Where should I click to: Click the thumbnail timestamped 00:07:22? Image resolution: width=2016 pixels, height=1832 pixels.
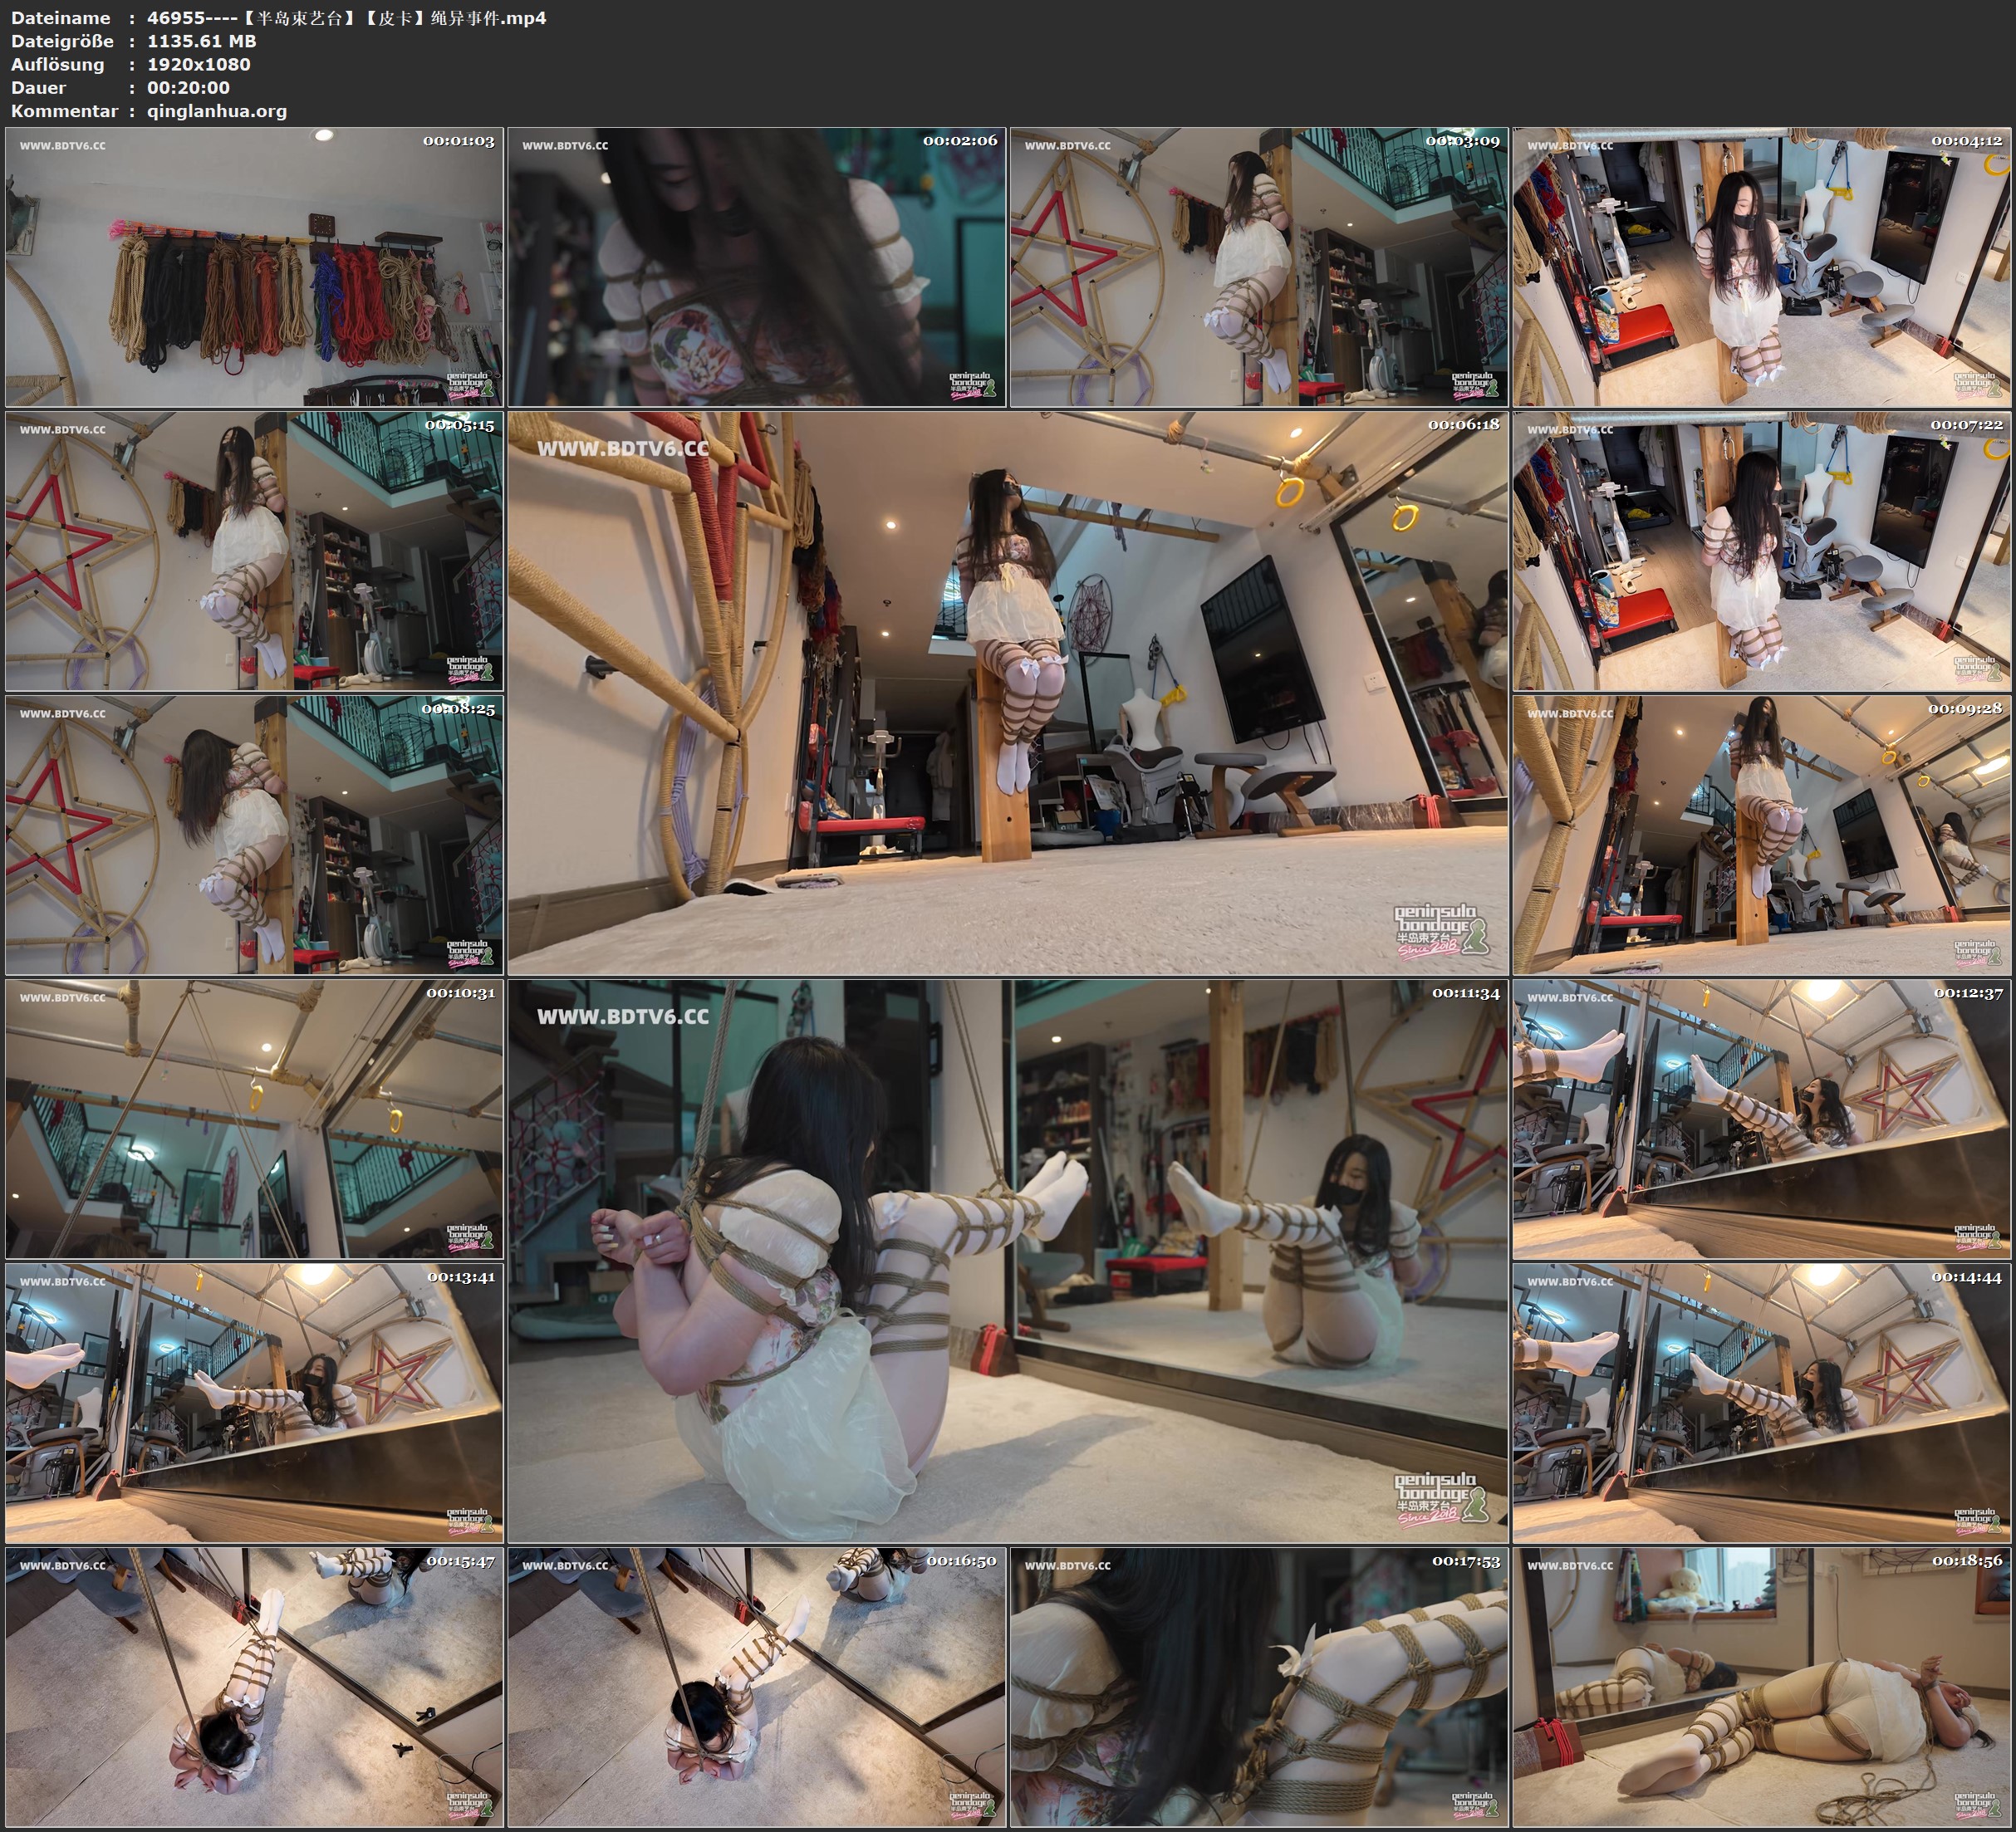click(1762, 551)
